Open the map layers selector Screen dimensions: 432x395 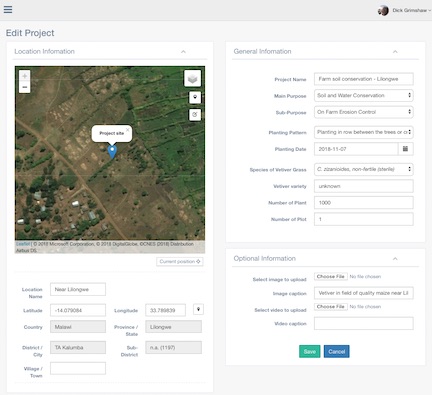[192, 79]
